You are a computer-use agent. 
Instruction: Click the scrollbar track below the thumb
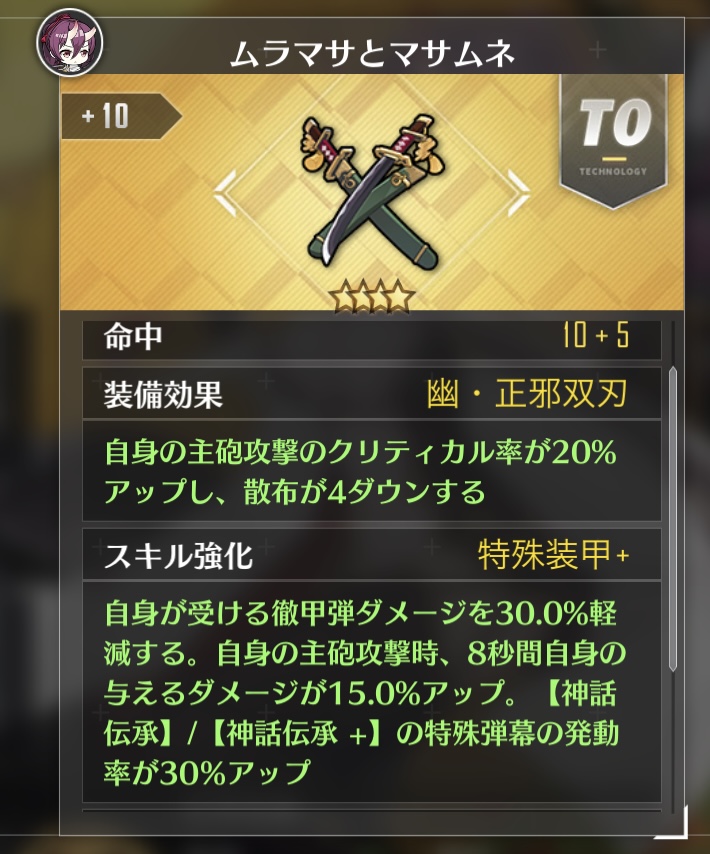673,741
